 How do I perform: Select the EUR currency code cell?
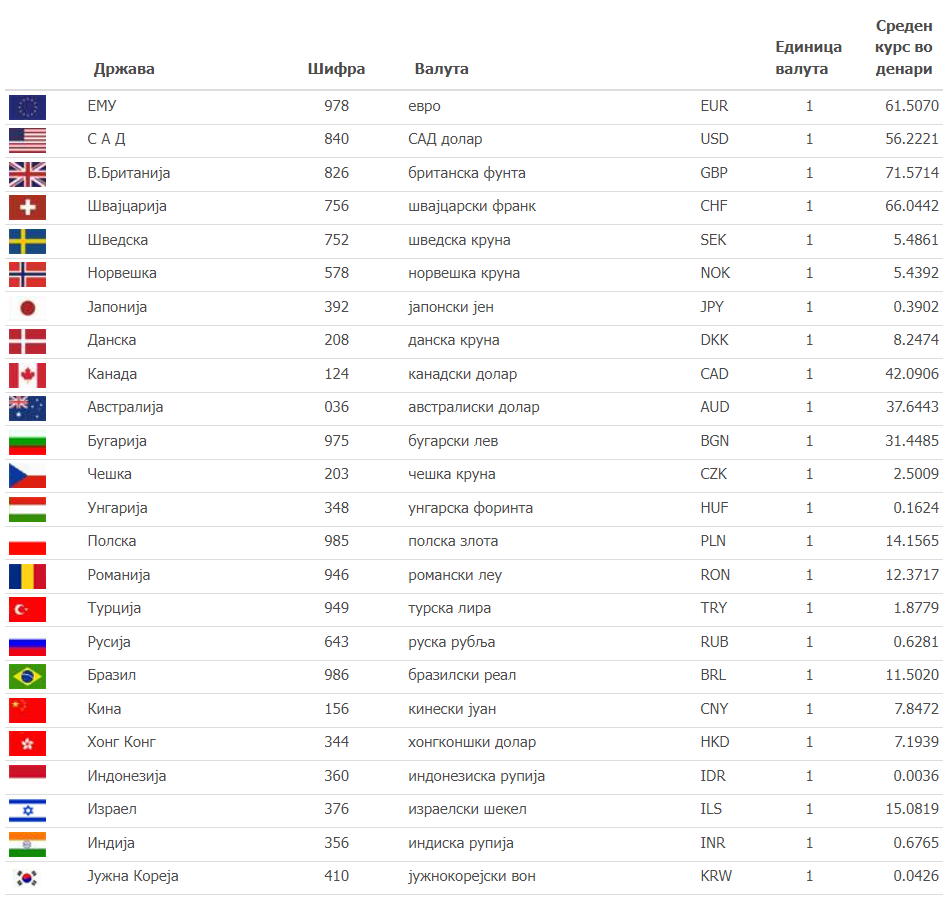714,106
